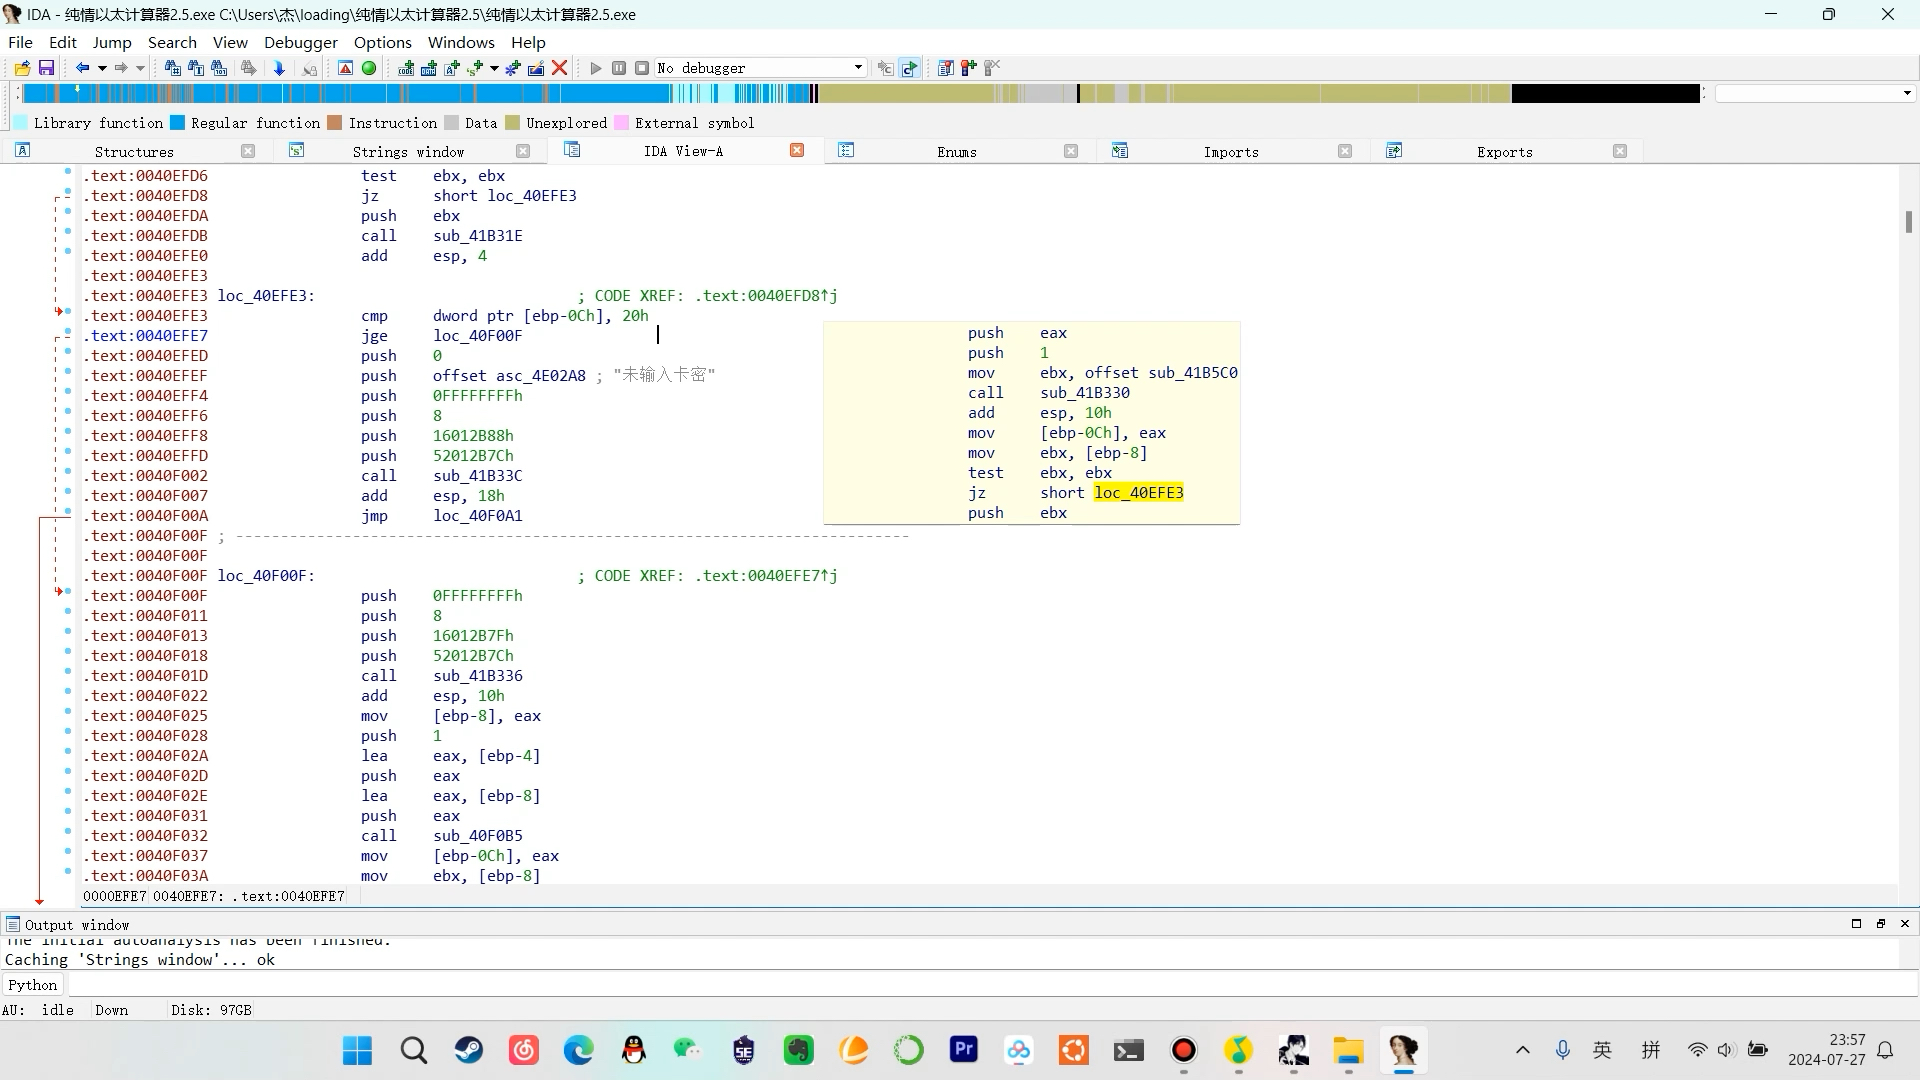Viewport: 1920px width, 1080px height.
Task: Click the green circle icon in toolbar
Action: (369, 68)
